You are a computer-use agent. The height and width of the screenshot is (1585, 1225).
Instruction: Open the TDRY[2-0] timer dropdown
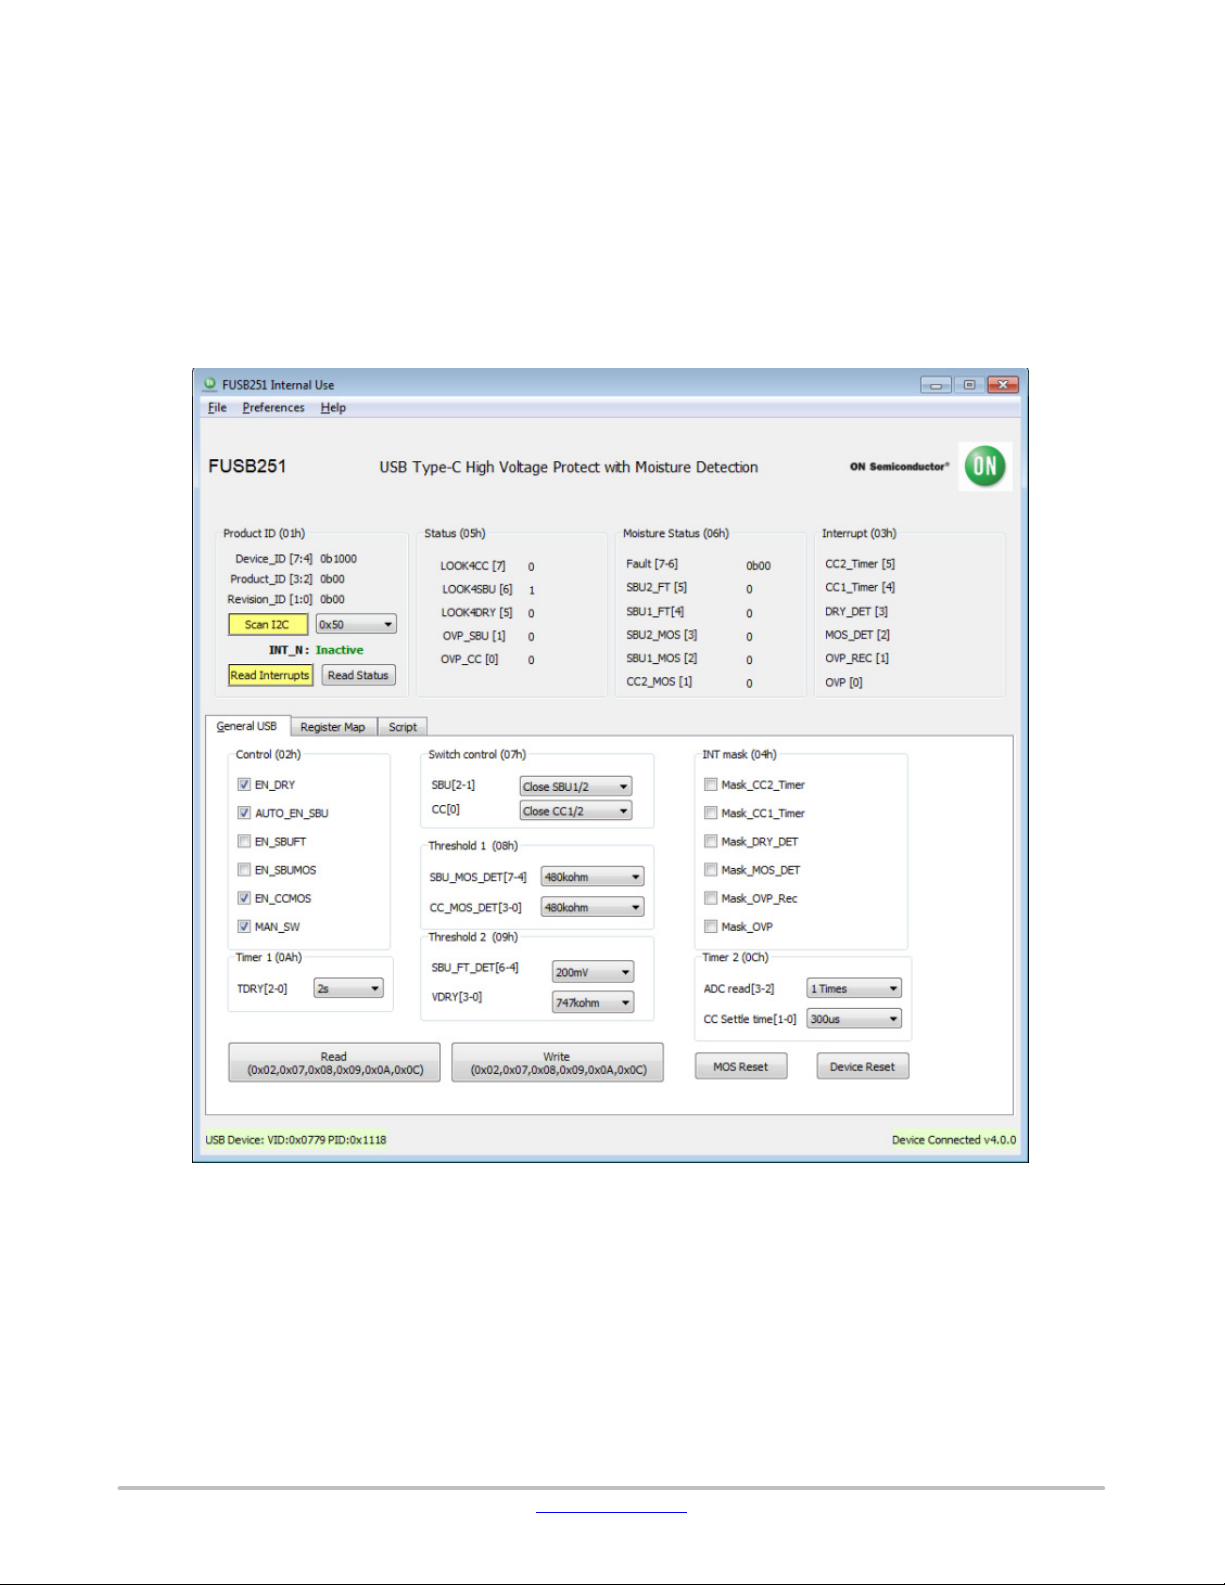click(348, 988)
